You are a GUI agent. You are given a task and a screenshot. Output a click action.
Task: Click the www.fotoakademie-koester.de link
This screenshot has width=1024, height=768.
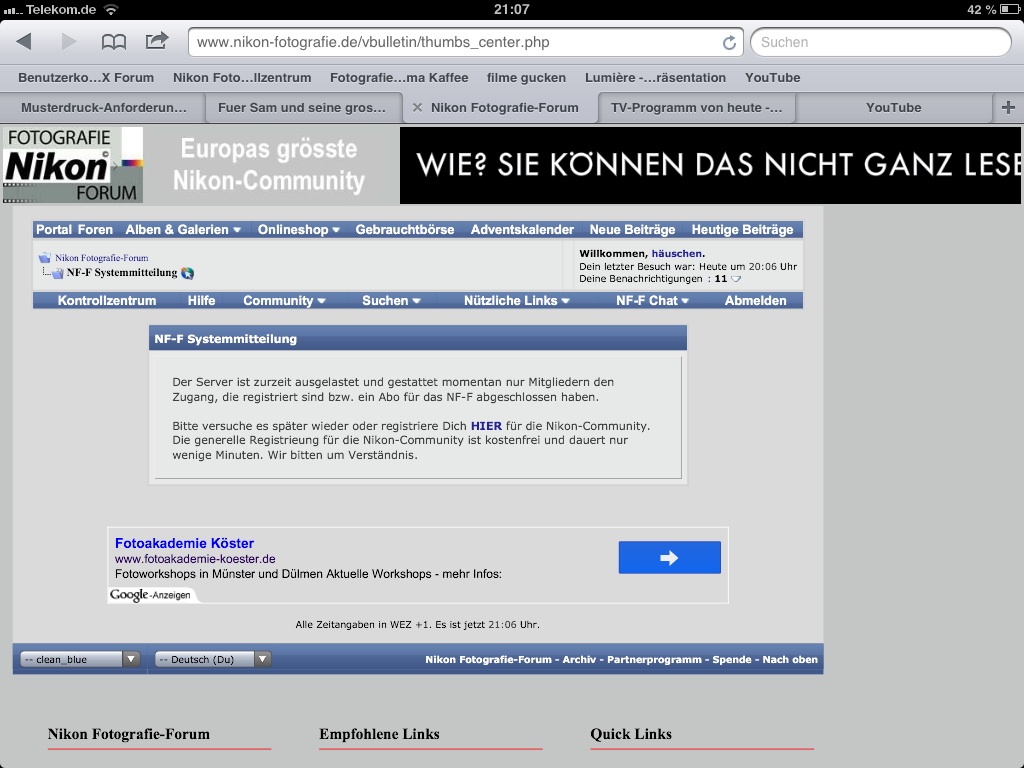tap(195, 559)
